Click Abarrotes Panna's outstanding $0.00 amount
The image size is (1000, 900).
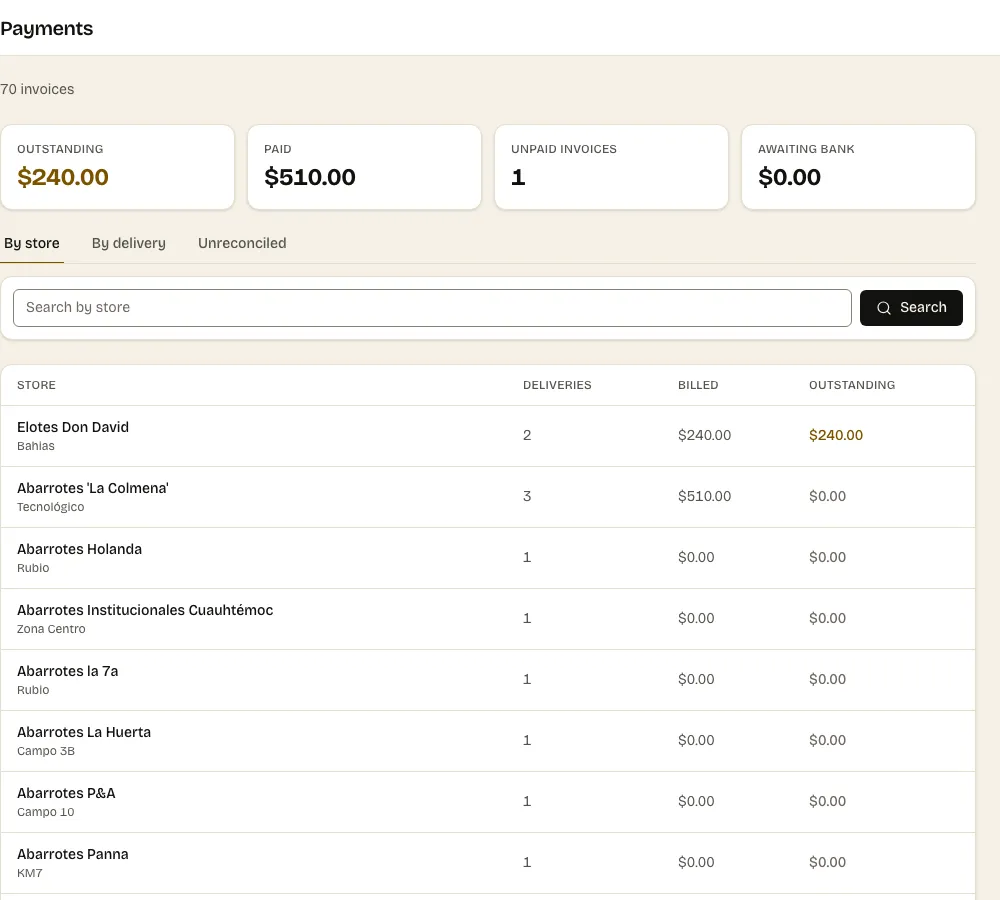coord(827,862)
